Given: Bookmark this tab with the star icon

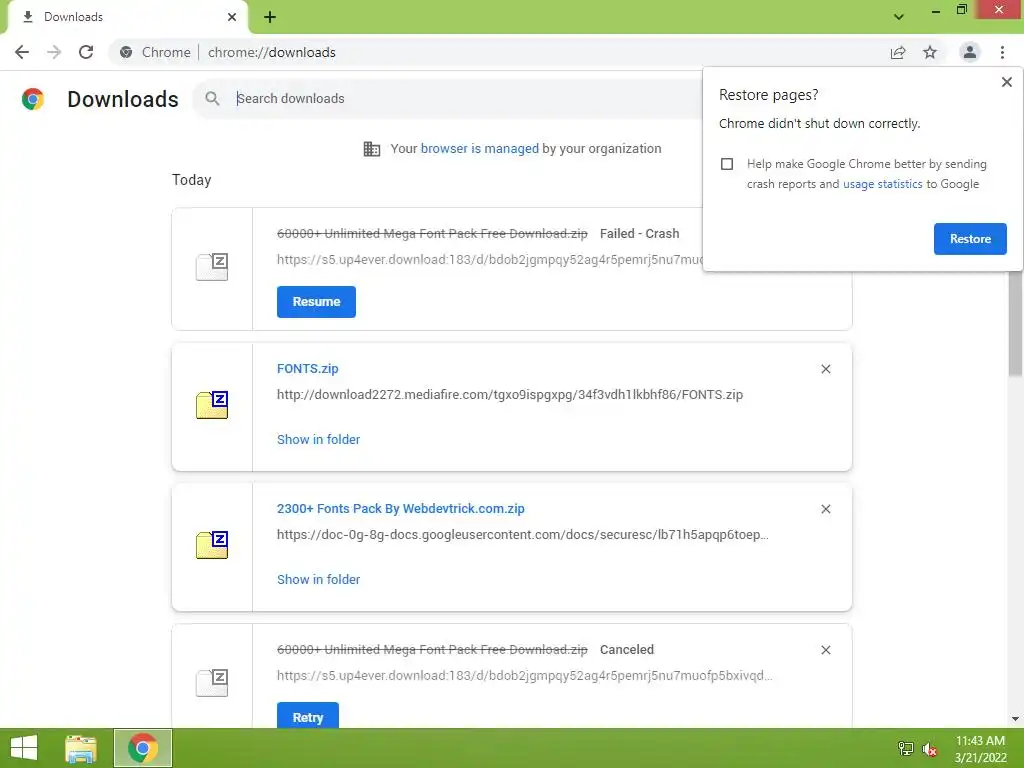Looking at the screenshot, I should click(930, 52).
